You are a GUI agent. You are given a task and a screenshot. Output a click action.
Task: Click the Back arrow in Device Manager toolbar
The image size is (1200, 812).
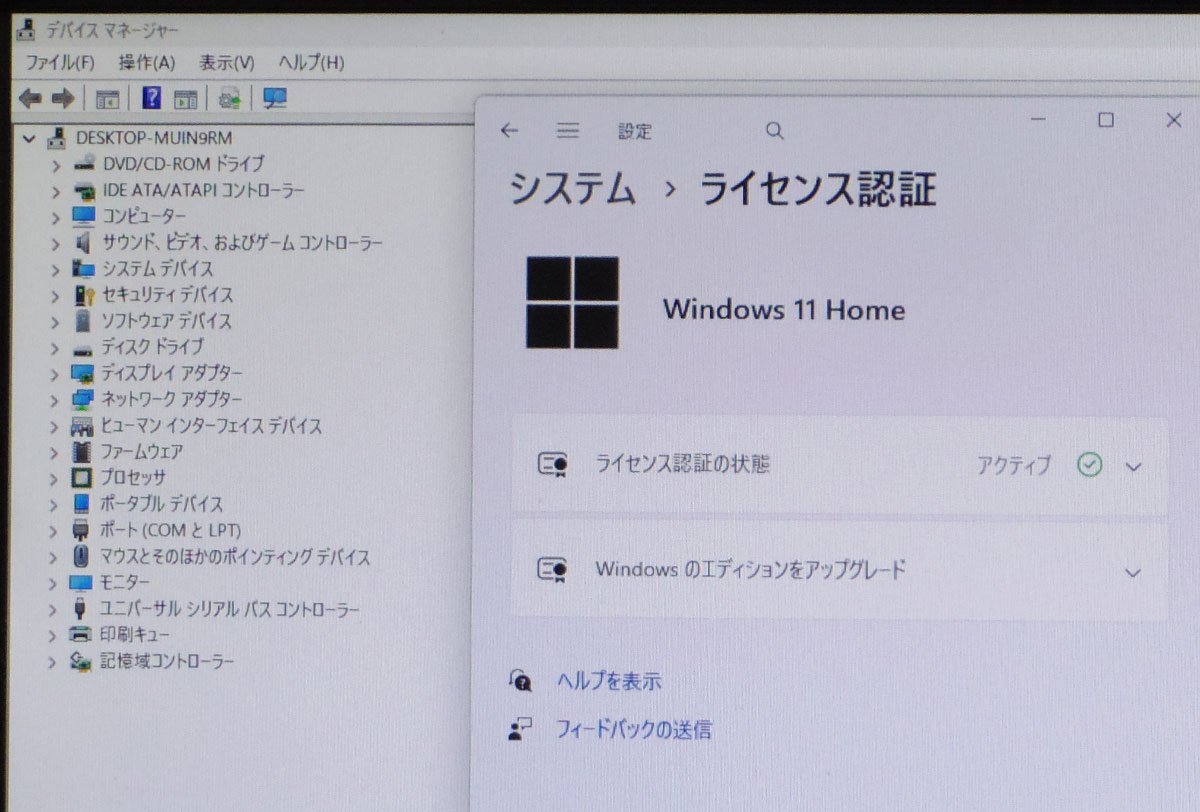pos(30,98)
